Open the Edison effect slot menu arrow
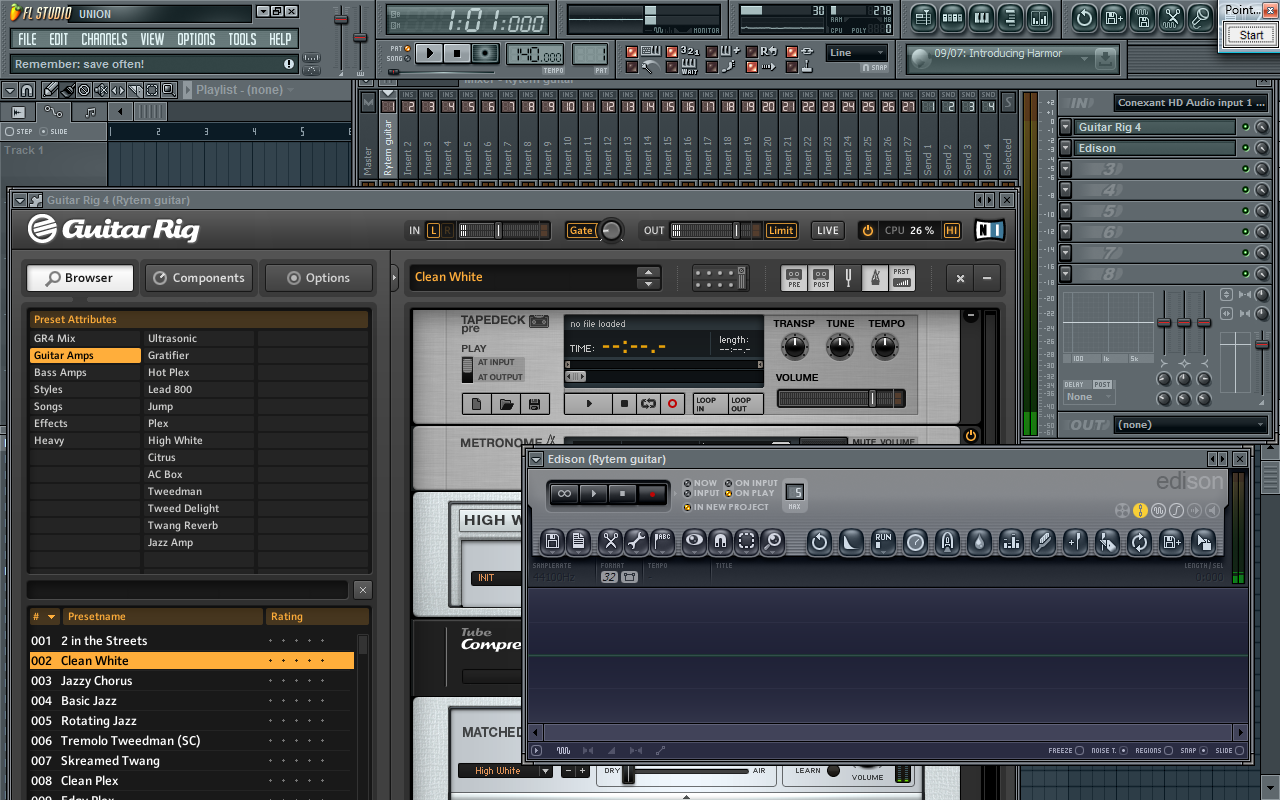The height and width of the screenshot is (800, 1280). (1066, 148)
